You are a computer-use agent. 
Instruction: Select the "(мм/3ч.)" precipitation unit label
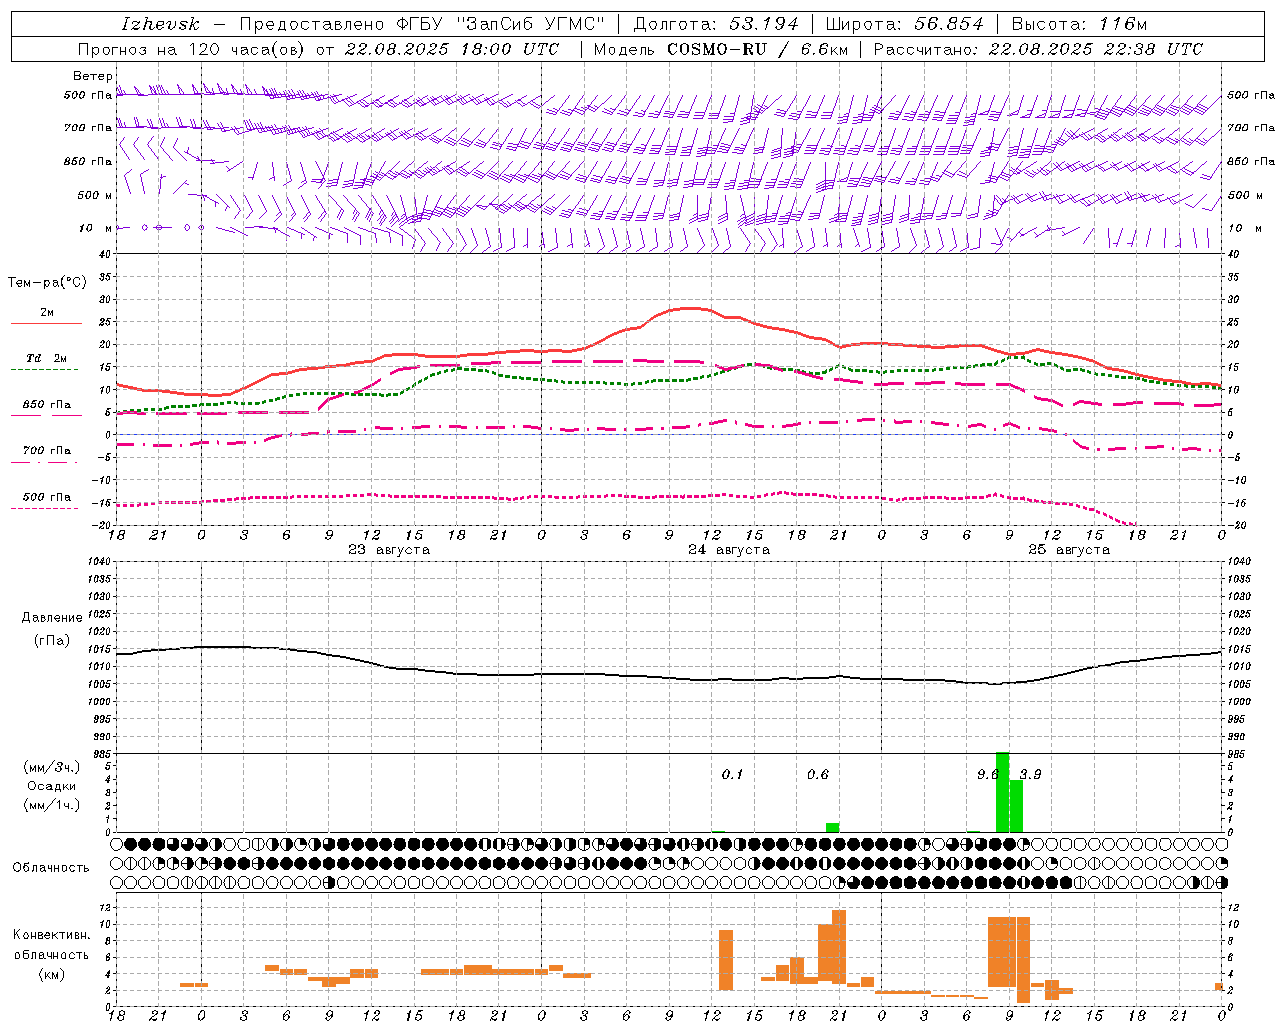click(x=52, y=767)
